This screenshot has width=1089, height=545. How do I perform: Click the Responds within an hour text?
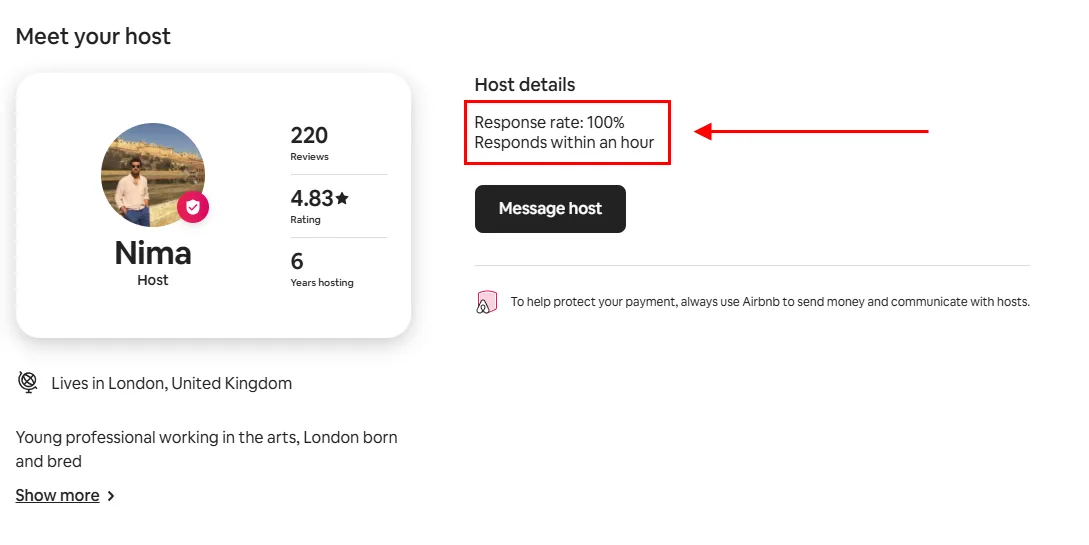pyautogui.click(x=565, y=142)
